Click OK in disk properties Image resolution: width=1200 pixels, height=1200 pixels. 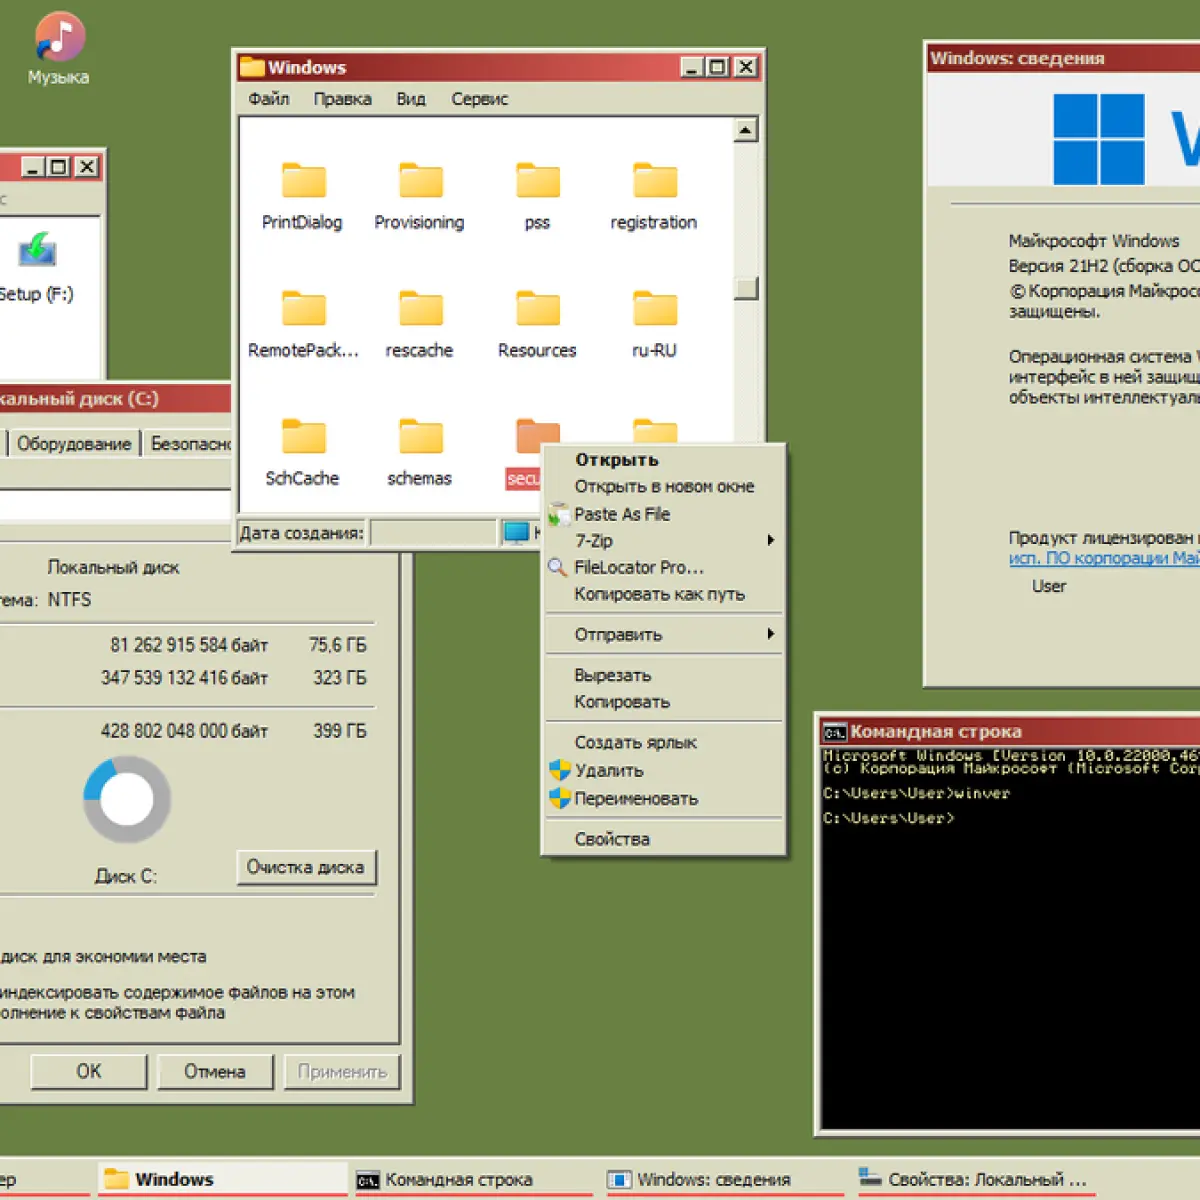pyautogui.click(x=89, y=1071)
